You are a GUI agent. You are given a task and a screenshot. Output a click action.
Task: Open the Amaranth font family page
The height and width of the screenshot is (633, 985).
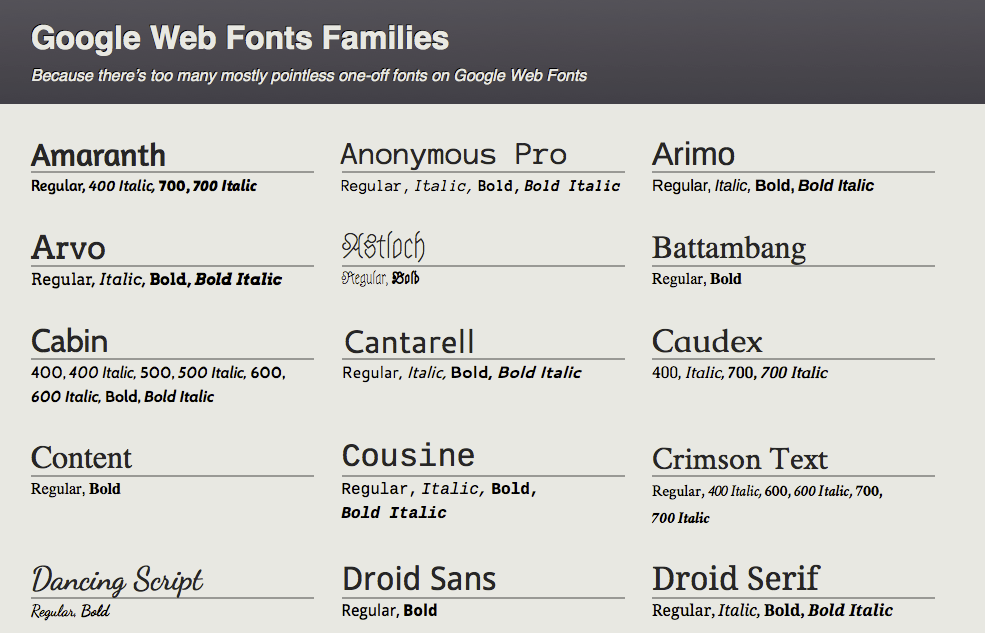[x=98, y=155]
